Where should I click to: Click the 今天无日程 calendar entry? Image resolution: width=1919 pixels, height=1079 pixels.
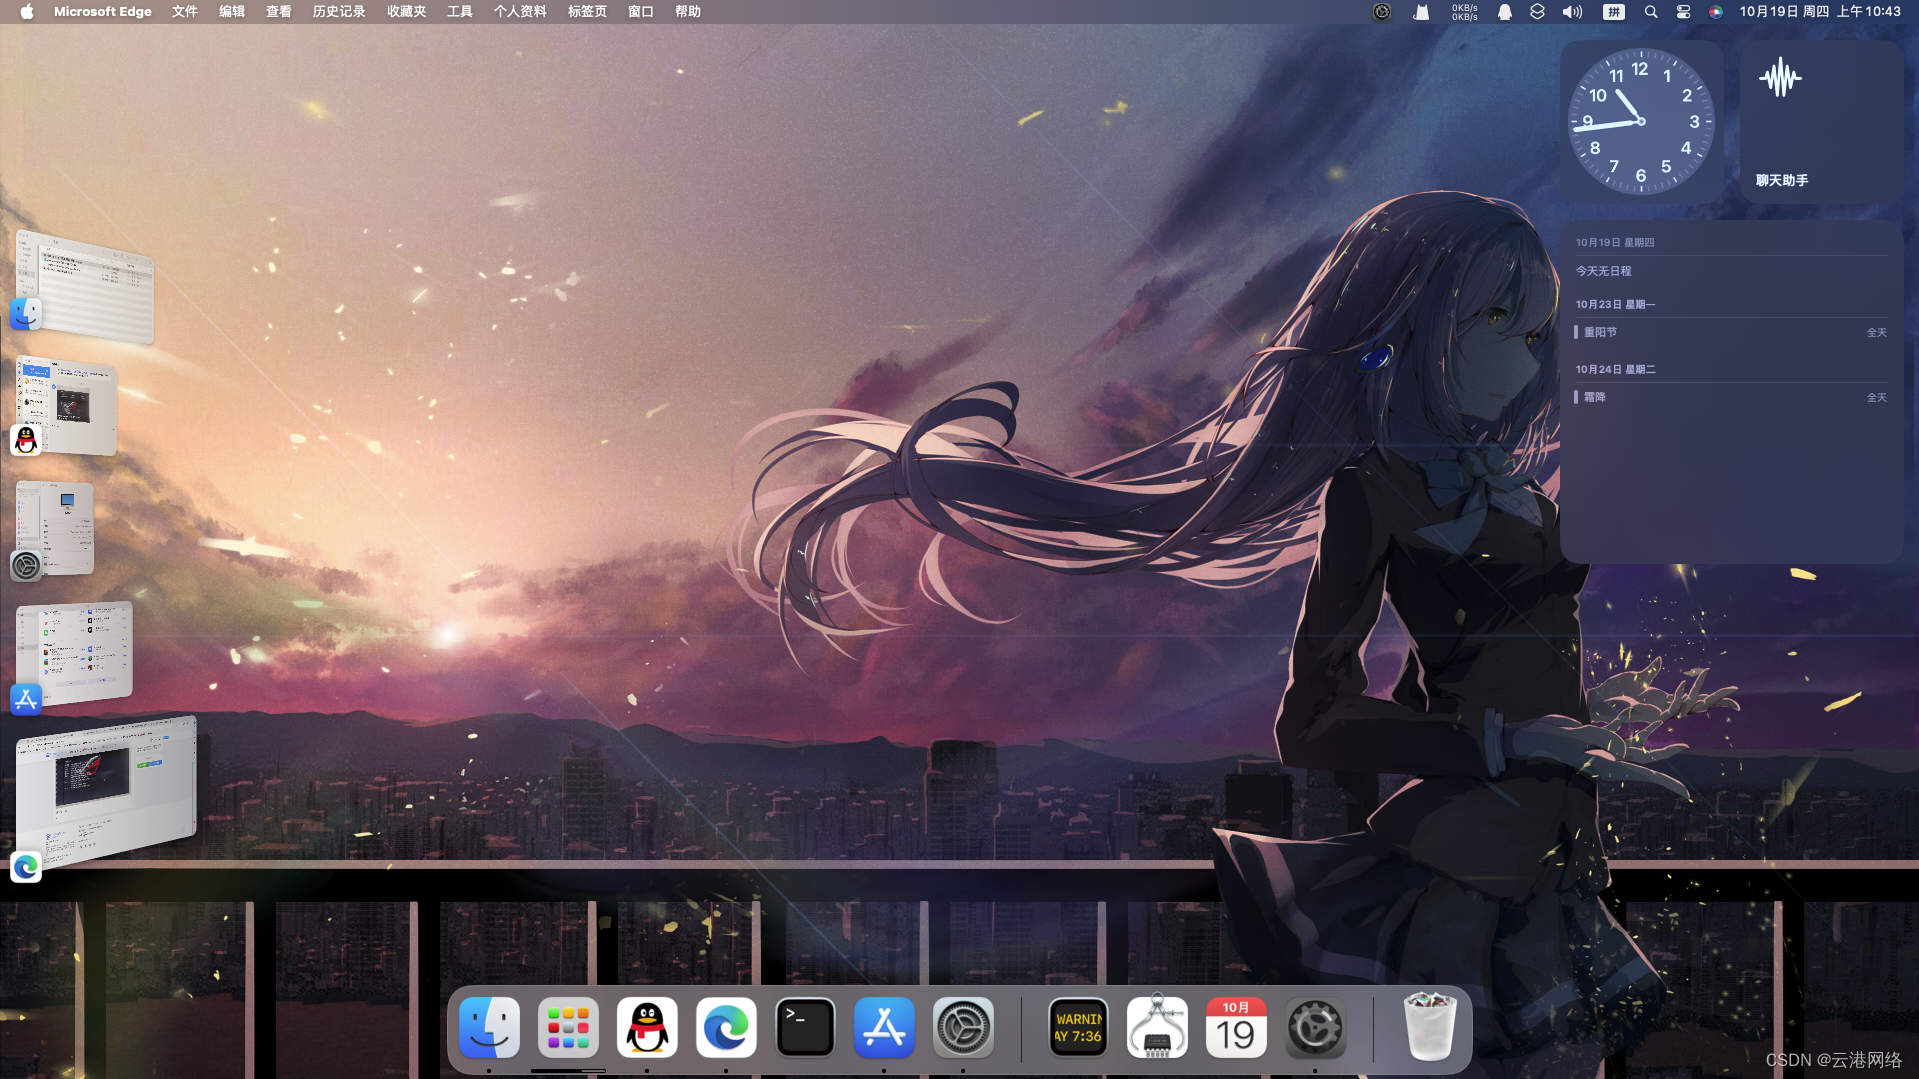(x=1604, y=271)
